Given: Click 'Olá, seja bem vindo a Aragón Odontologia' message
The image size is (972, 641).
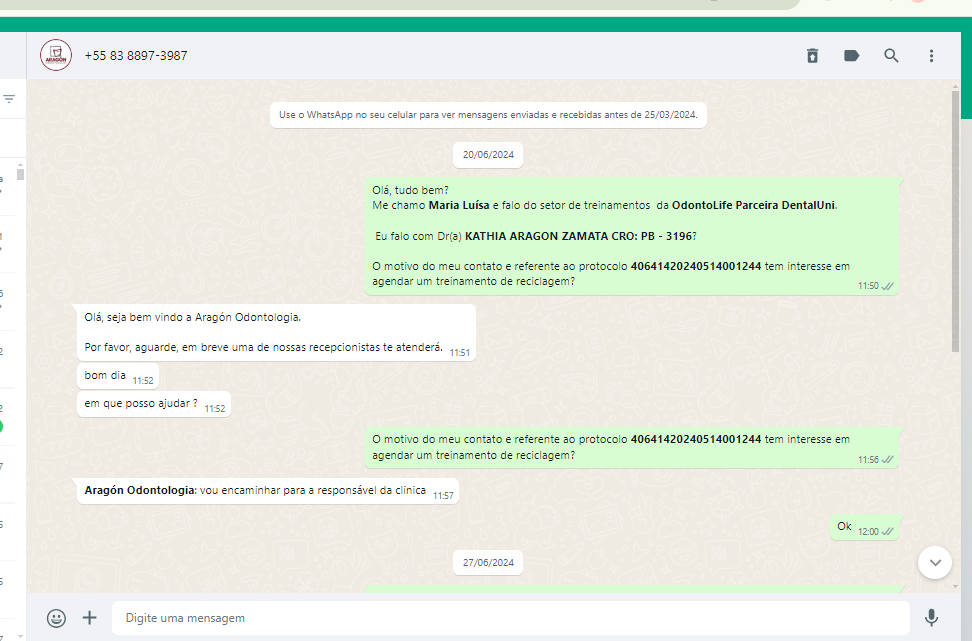Looking at the screenshot, I should pos(276,332).
